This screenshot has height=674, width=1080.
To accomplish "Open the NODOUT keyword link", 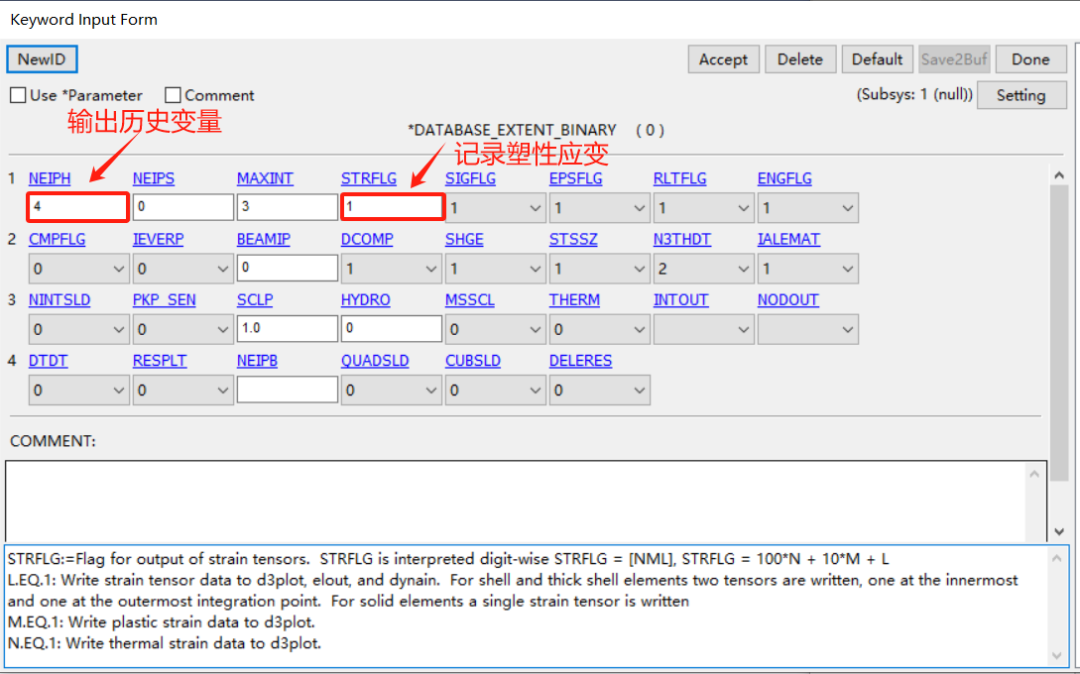I will (788, 300).
